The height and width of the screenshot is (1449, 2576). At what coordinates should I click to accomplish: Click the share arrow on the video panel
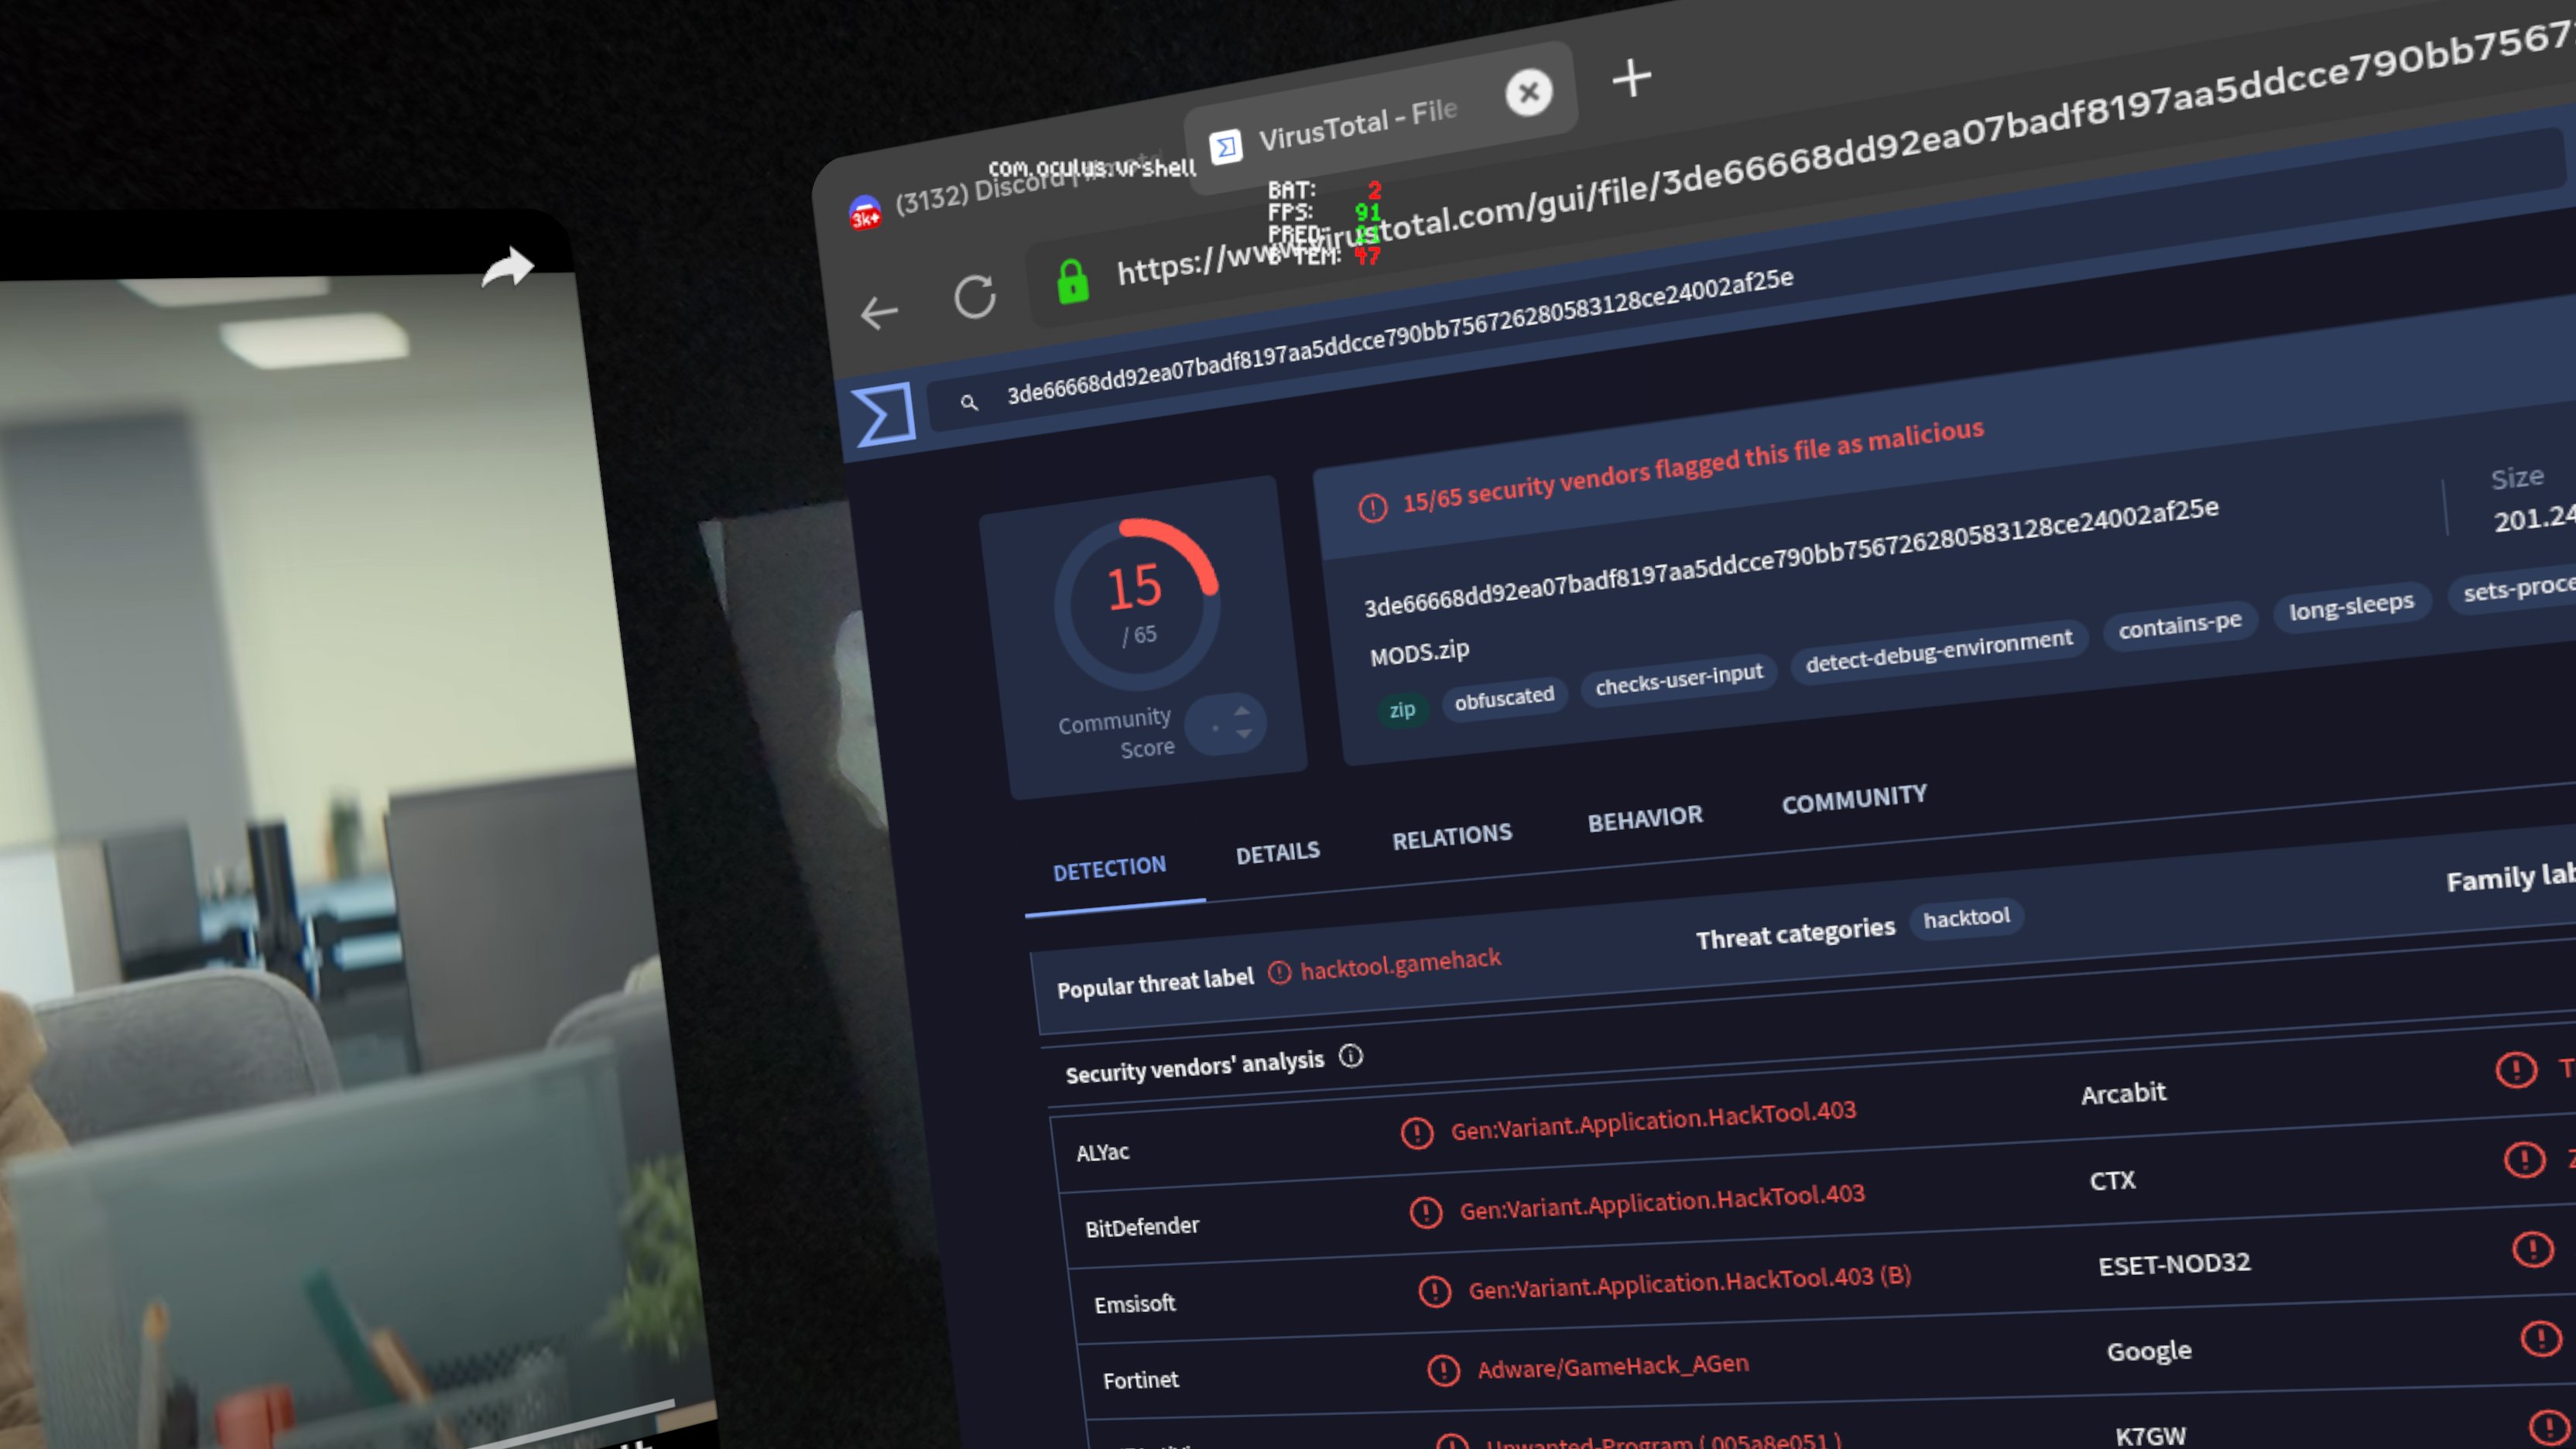[507, 267]
